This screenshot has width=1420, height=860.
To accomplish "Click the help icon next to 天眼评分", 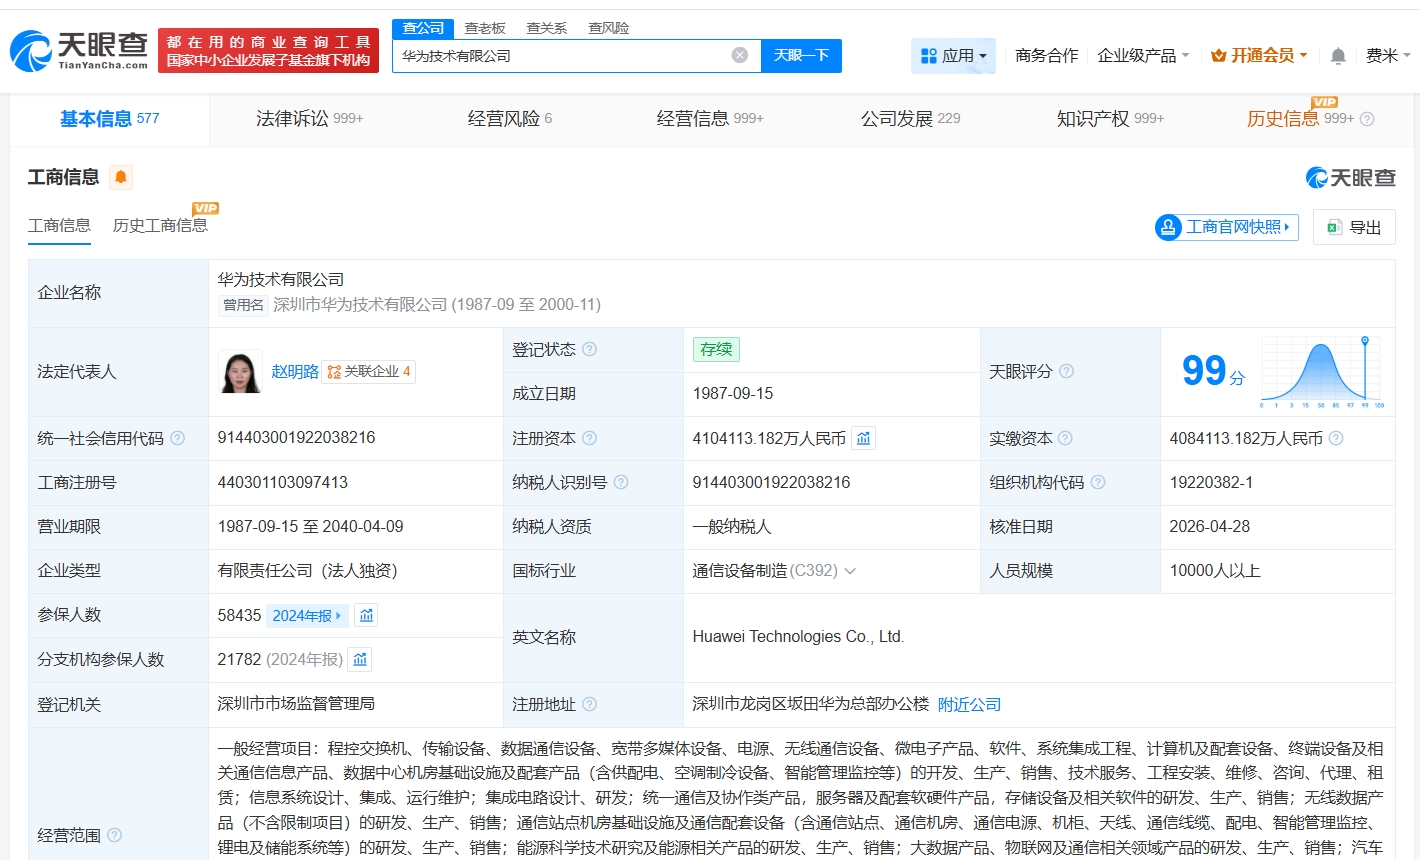I will (x=1067, y=371).
